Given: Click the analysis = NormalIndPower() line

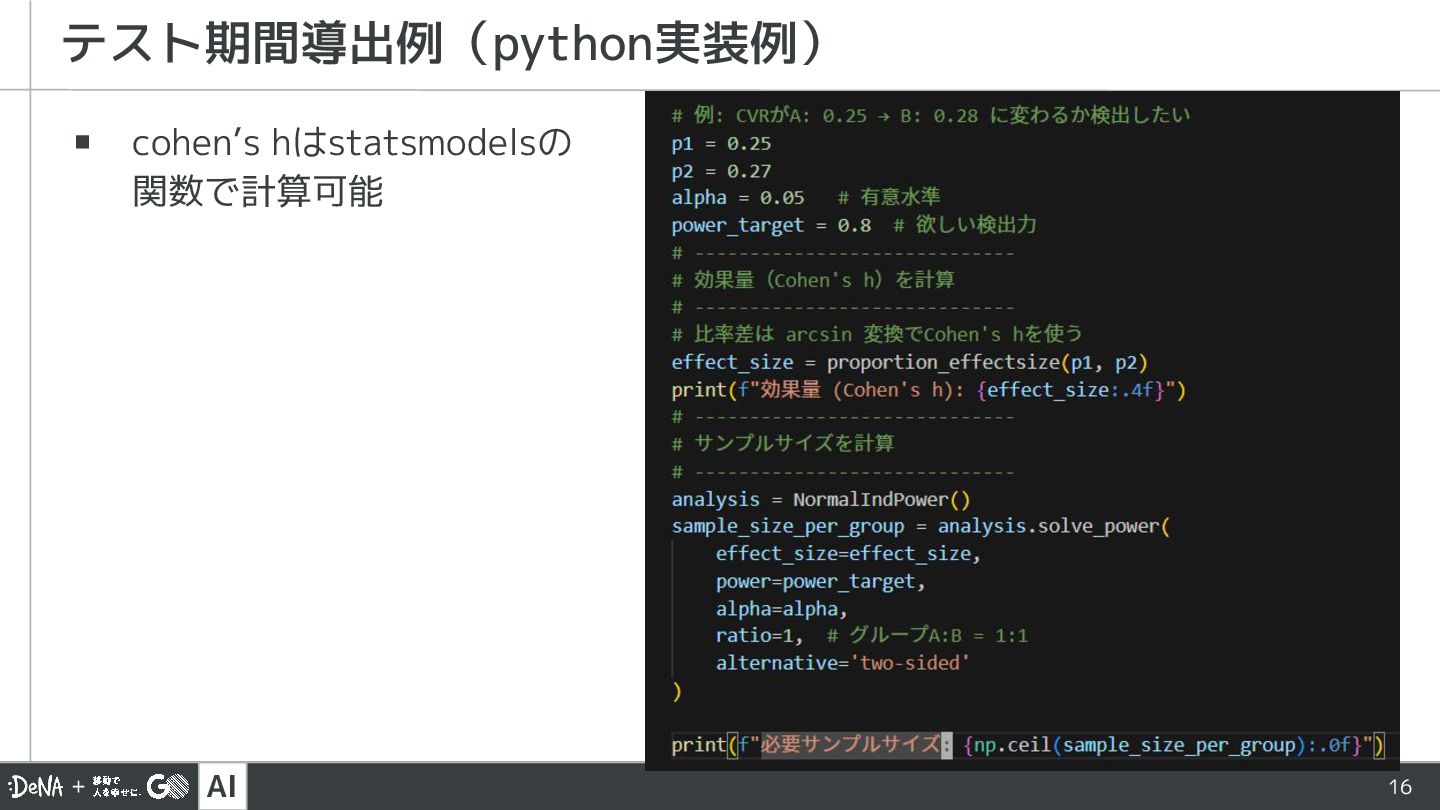Looking at the screenshot, I should click(x=821, y=499).
